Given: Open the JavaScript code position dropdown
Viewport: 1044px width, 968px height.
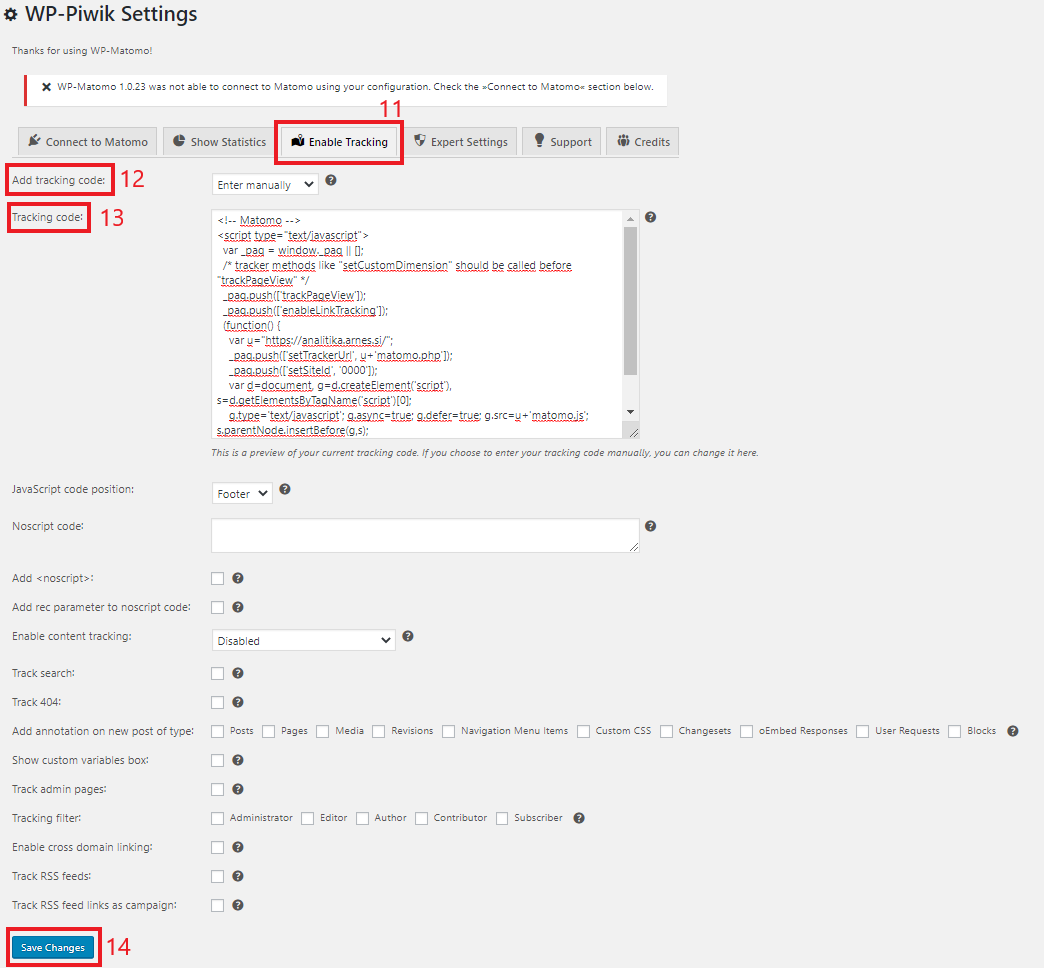Looking at the screenshot, I should [x=242, y=493].
